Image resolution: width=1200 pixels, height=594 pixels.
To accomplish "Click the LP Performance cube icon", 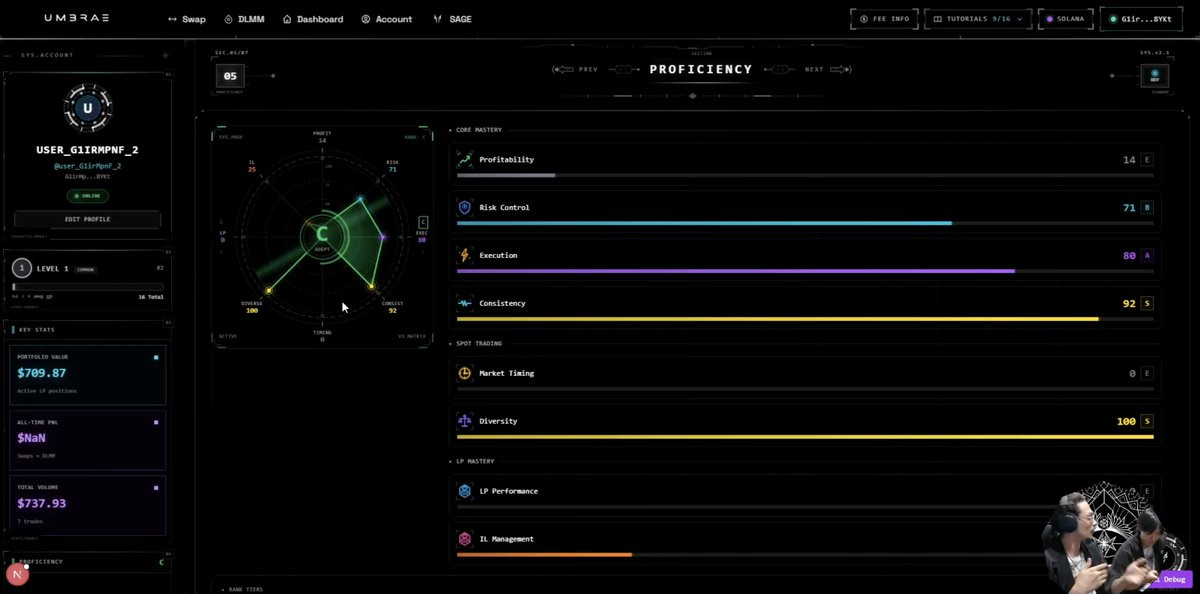I will pyautogui.click(x=465, y=491).
